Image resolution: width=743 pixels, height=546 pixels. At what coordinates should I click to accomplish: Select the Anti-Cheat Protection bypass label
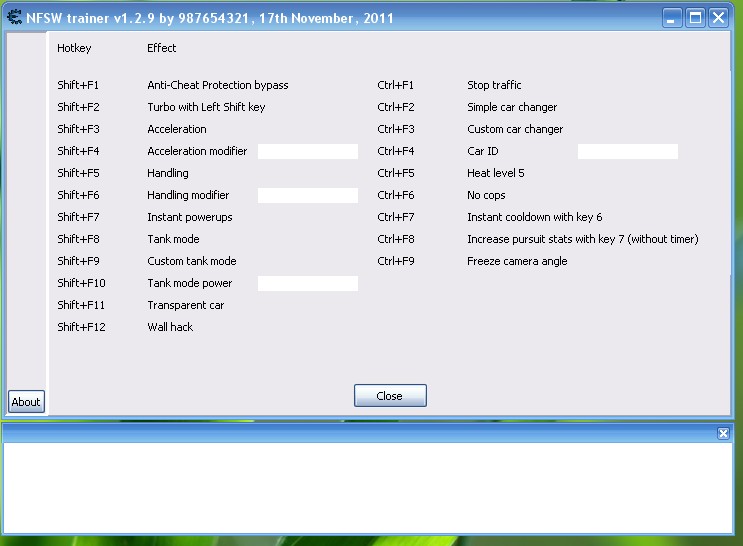(x=217, y=85)
